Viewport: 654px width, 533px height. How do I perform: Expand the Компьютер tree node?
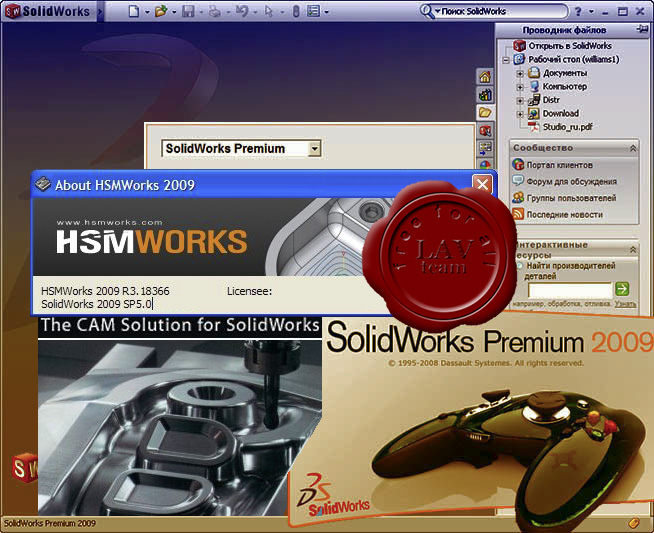tap(520, 87)
